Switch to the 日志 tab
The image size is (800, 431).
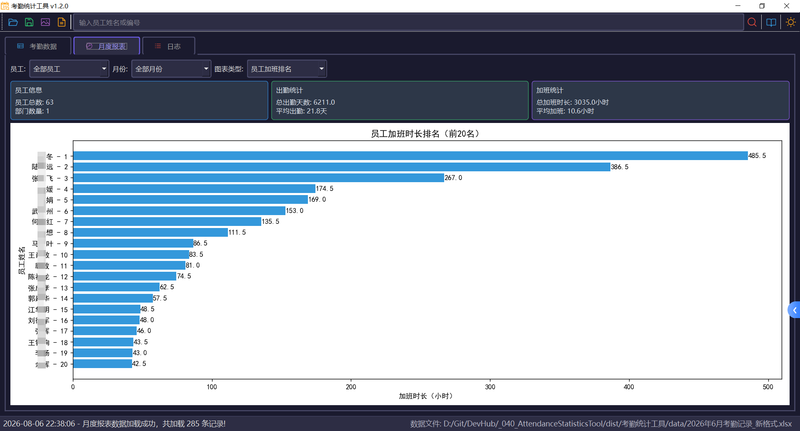click(168, 46)
